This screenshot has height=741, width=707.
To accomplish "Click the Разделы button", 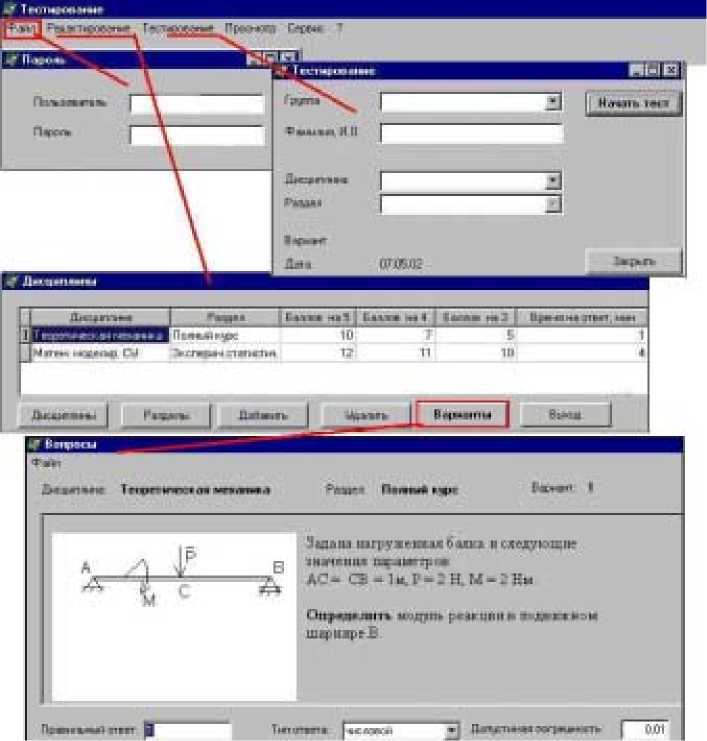I will point(166,415).
